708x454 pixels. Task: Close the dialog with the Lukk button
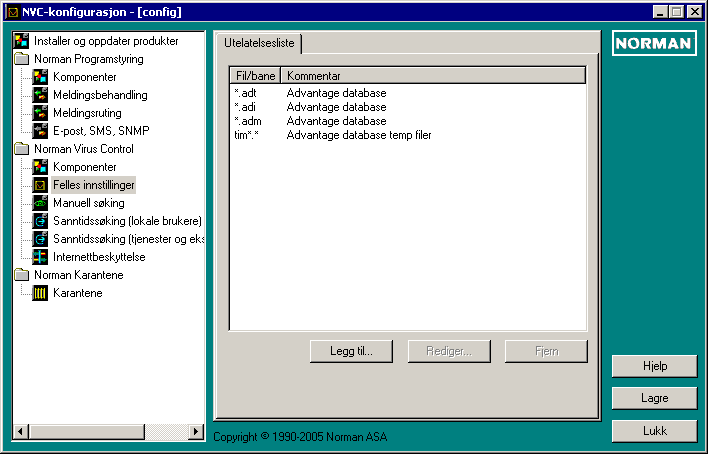tap(655, 431)
